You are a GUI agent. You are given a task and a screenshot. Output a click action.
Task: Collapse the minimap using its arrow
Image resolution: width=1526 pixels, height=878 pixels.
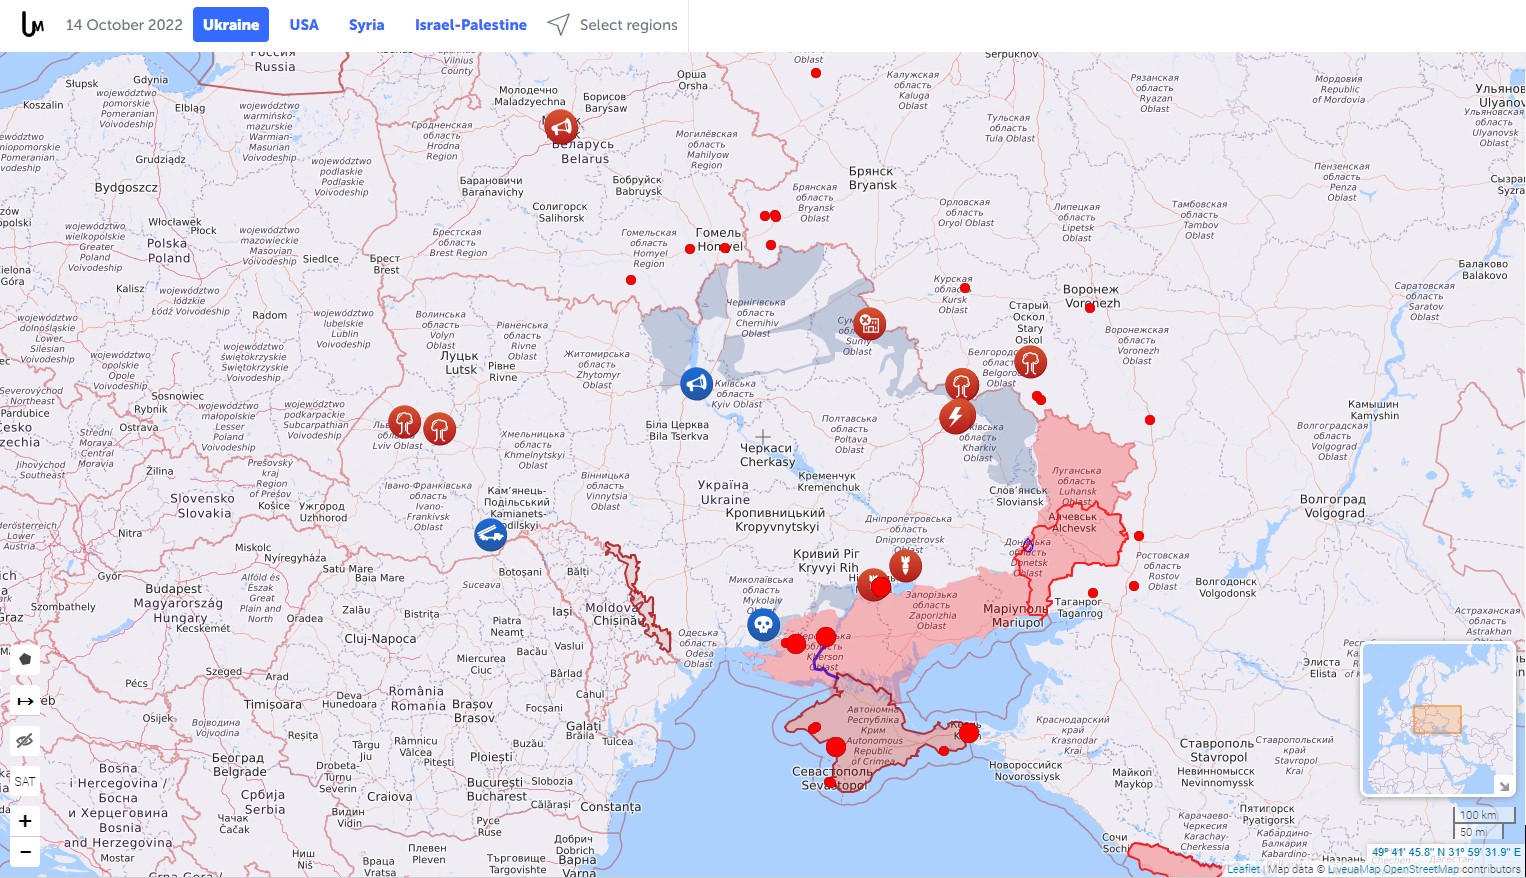click(1503, 786)
